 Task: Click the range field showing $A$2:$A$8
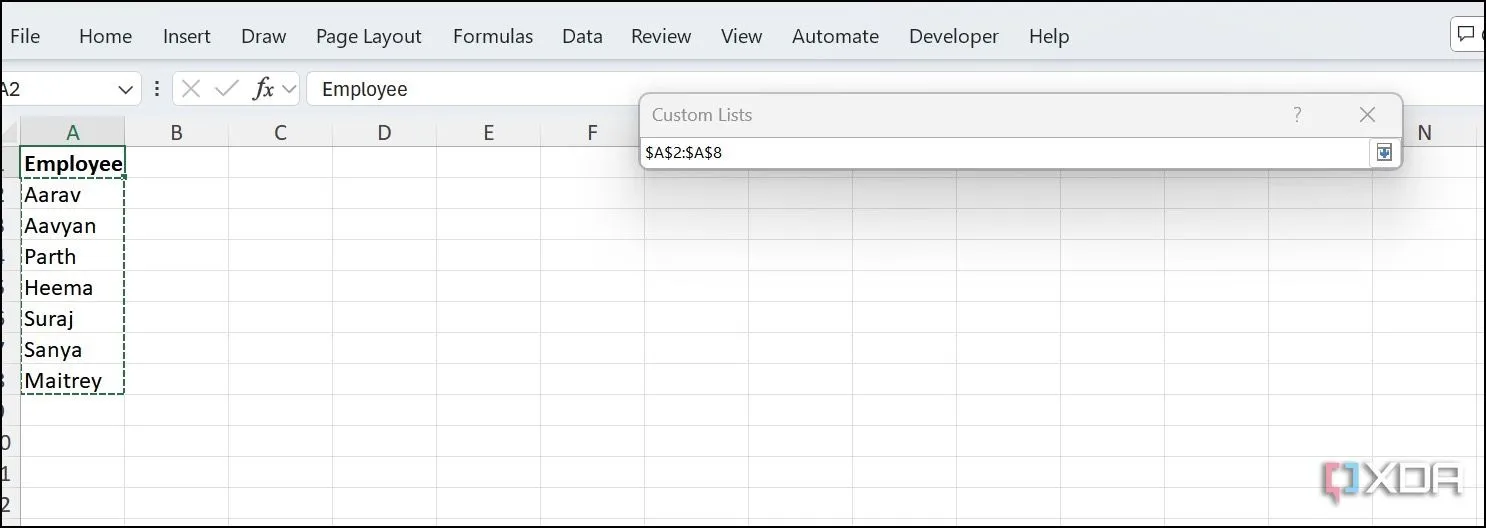coord(1000,152)
